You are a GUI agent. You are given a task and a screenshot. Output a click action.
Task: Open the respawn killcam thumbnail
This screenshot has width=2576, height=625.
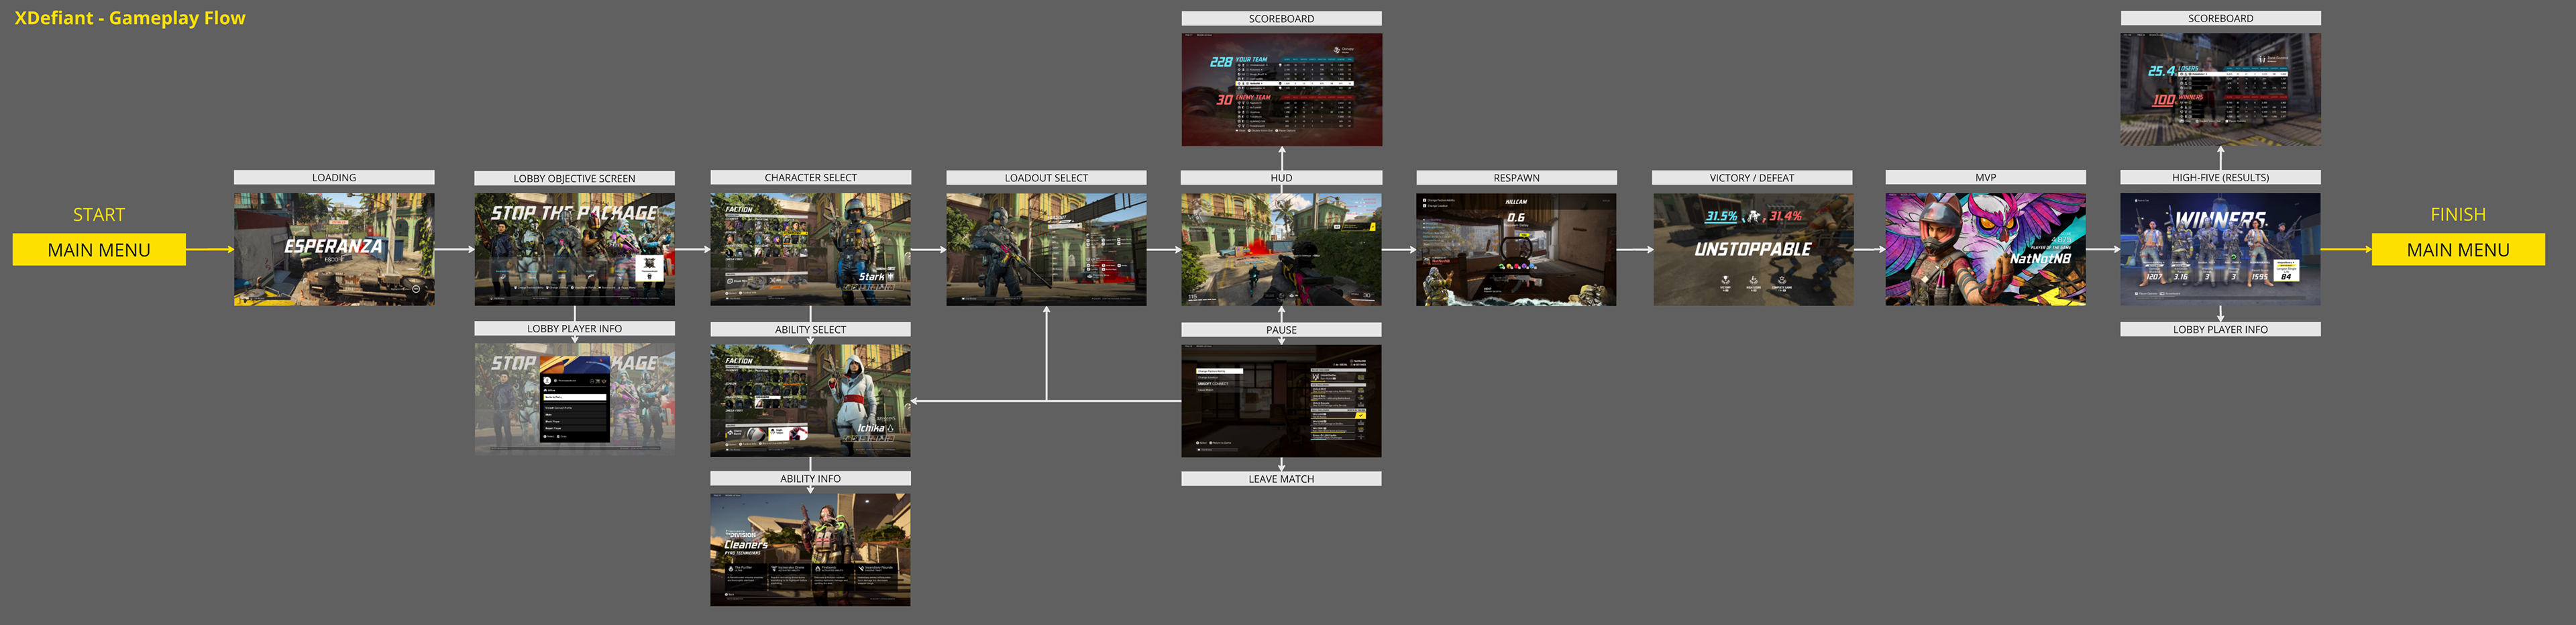tap(1517, 249)
